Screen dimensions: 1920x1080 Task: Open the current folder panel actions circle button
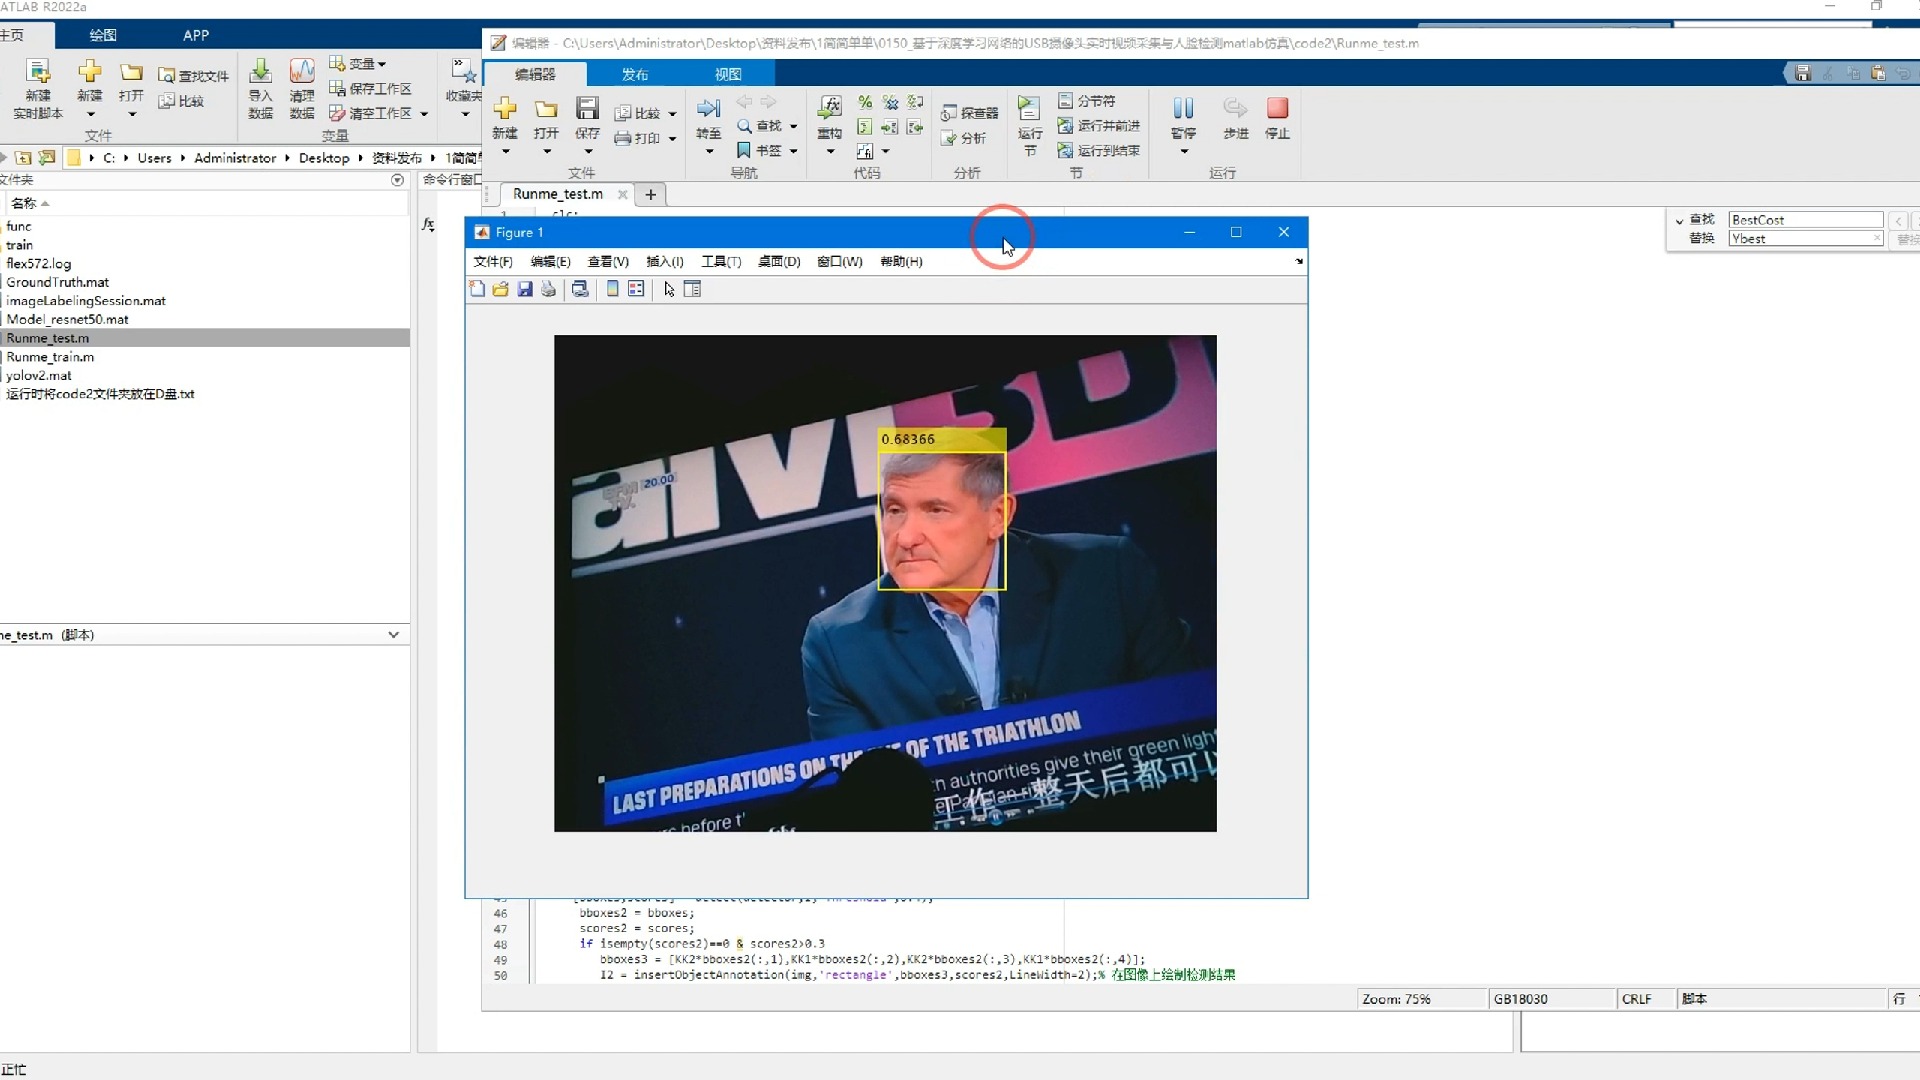pos(397,180)
